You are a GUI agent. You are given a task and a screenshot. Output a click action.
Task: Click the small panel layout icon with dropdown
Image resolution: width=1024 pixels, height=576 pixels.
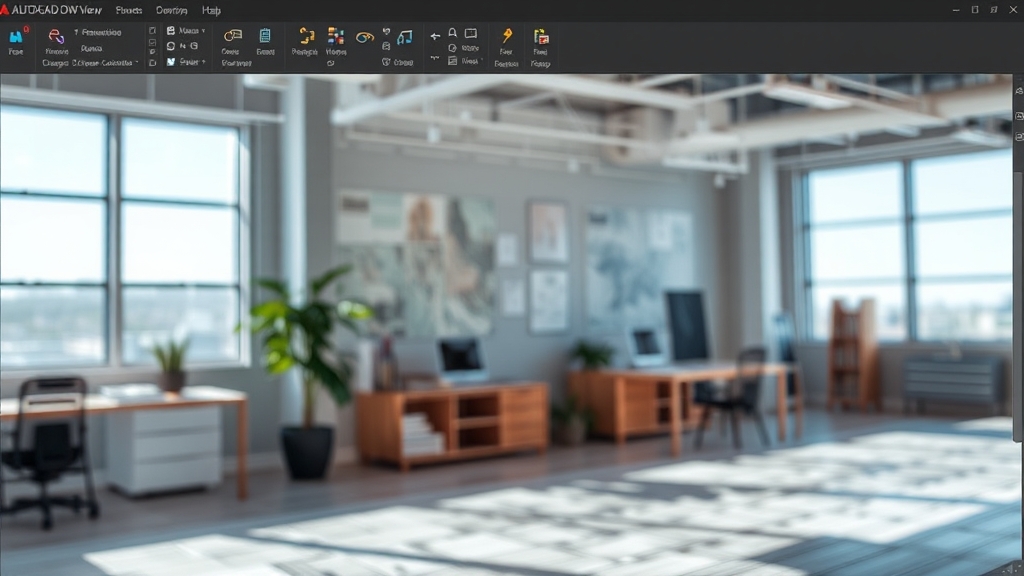click(x=453, y=61)
